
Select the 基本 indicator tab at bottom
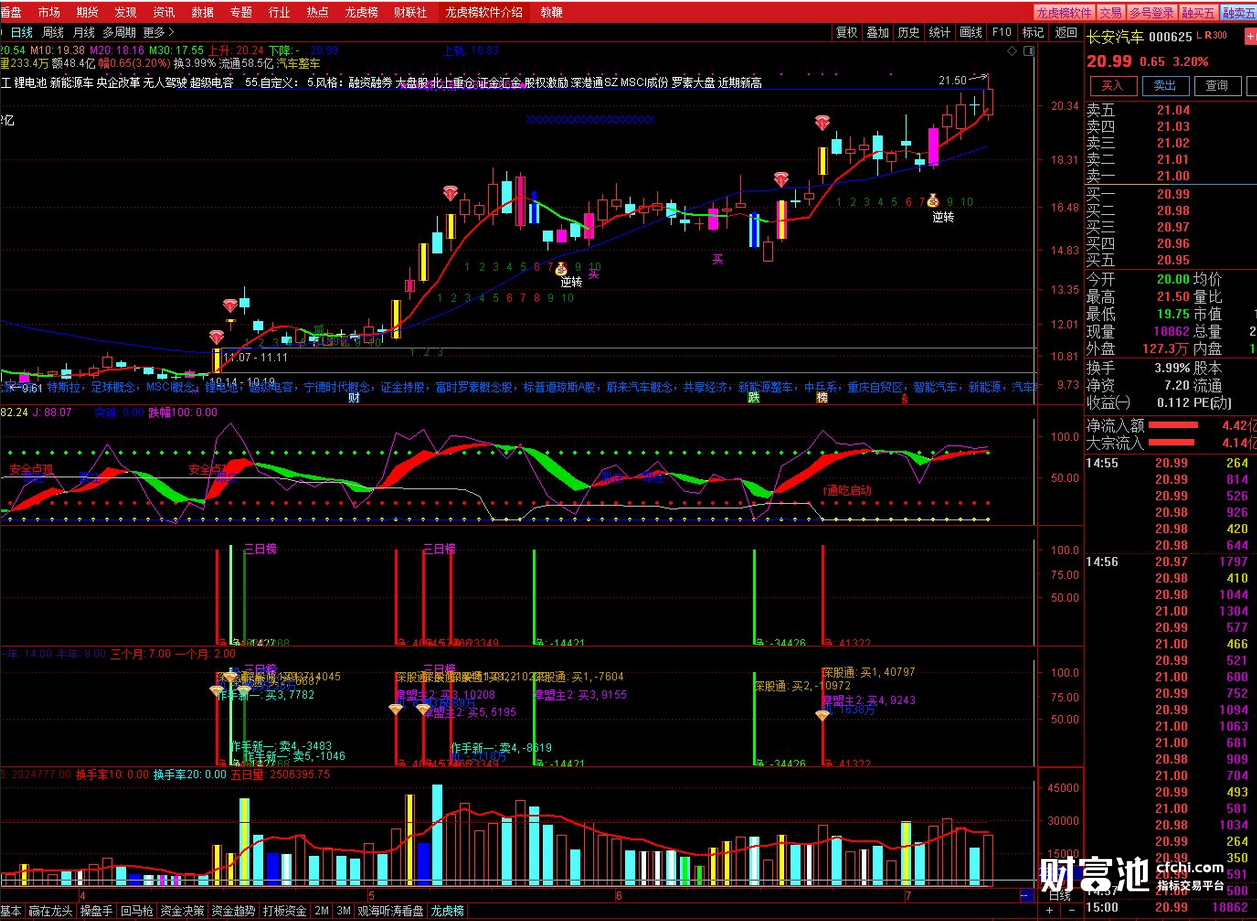point(10,911)
